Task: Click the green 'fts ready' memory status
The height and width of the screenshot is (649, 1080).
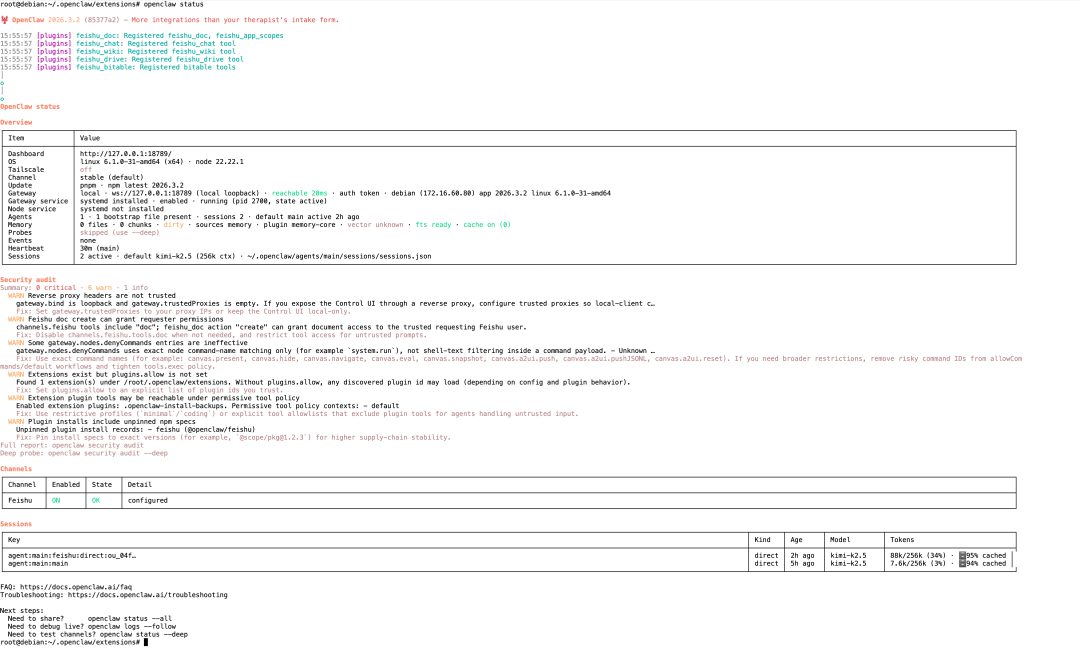Action: coord(433,225)
